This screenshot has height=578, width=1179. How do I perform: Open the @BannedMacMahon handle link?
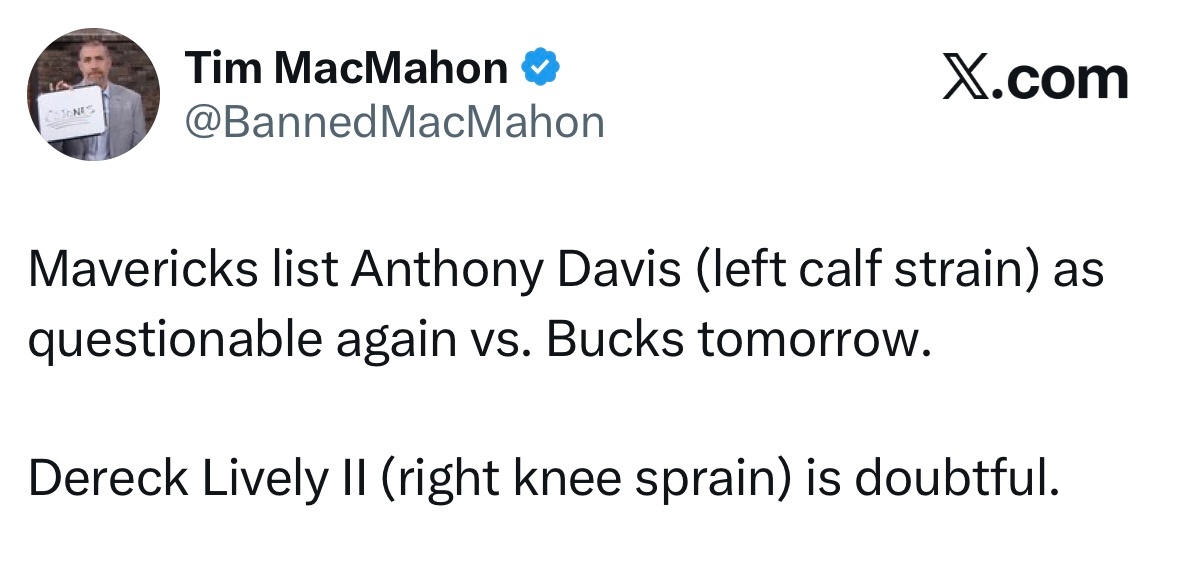click(395, 122)
